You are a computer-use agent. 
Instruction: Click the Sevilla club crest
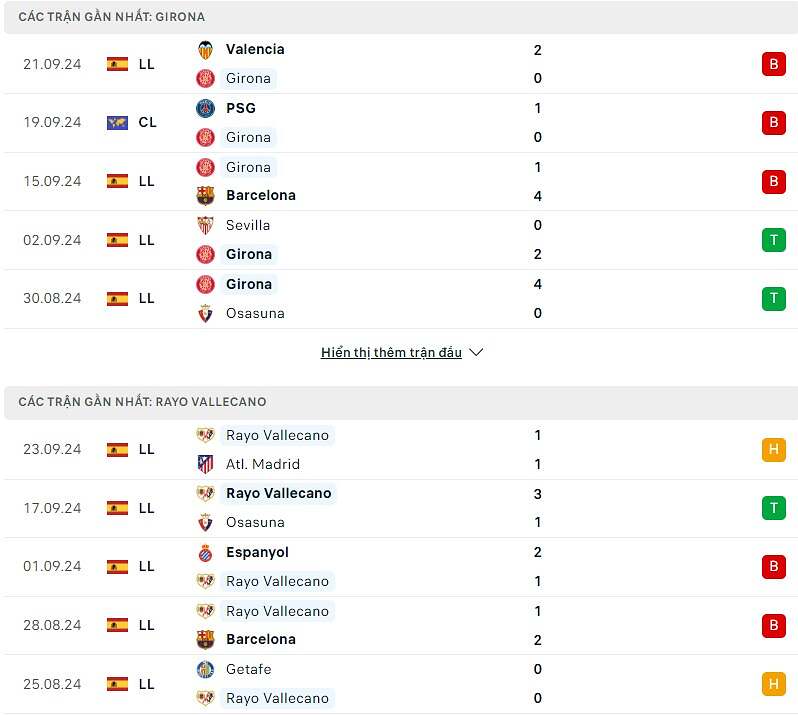205,225
